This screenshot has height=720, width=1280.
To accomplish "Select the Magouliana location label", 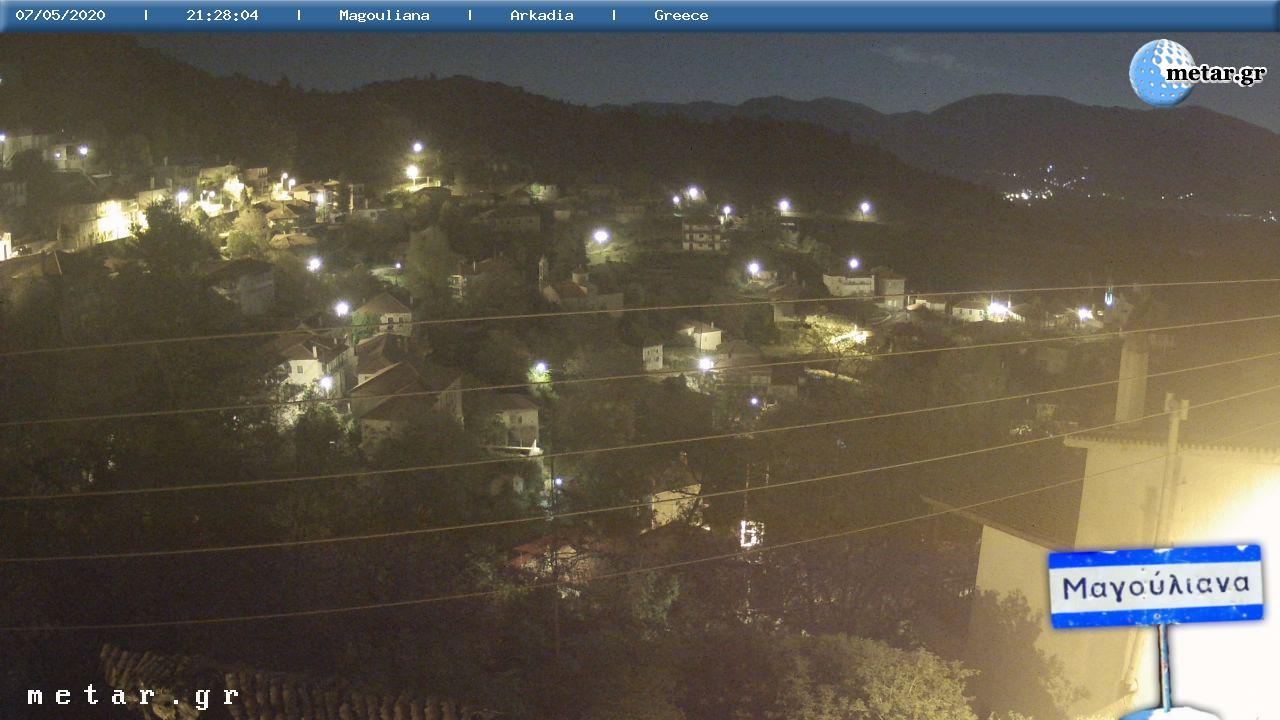I will coord(384,15).
